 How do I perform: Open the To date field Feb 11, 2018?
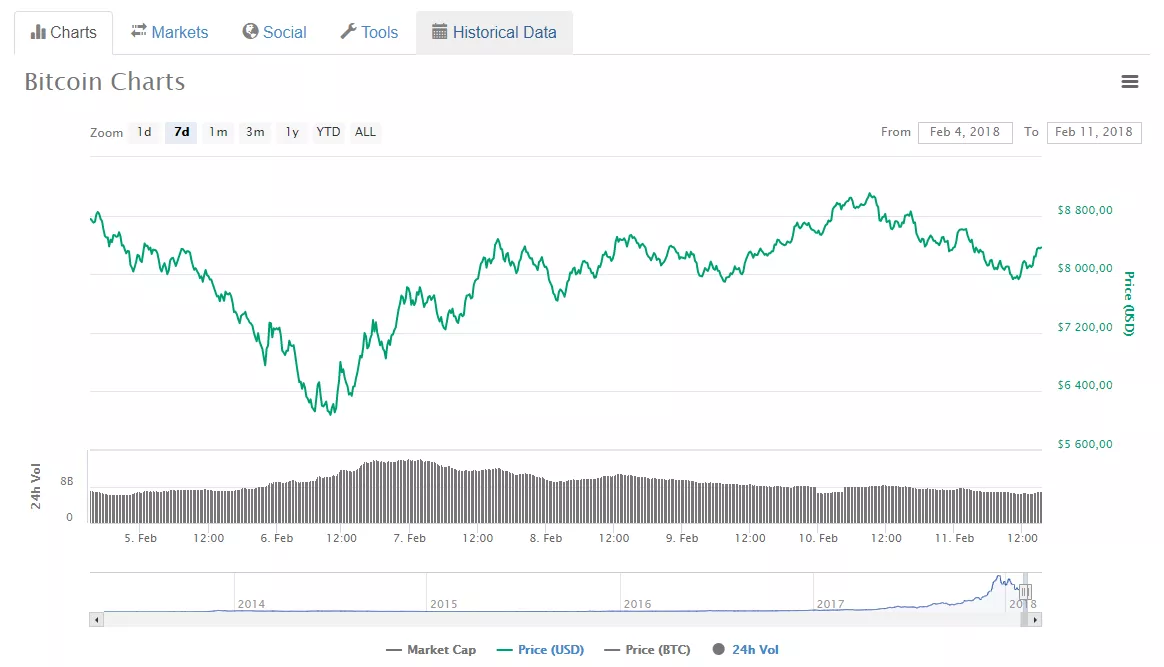(x=1093, y=132)
